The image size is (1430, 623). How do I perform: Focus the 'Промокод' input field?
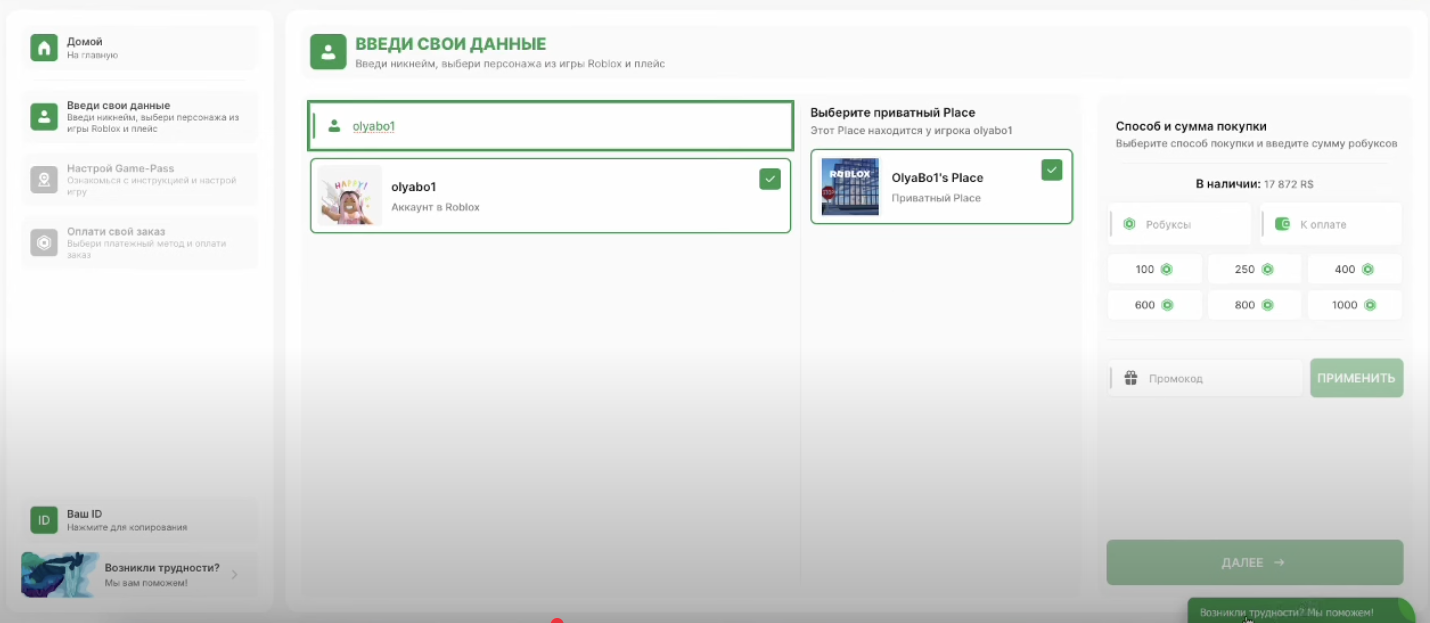tap(1206, 378)
